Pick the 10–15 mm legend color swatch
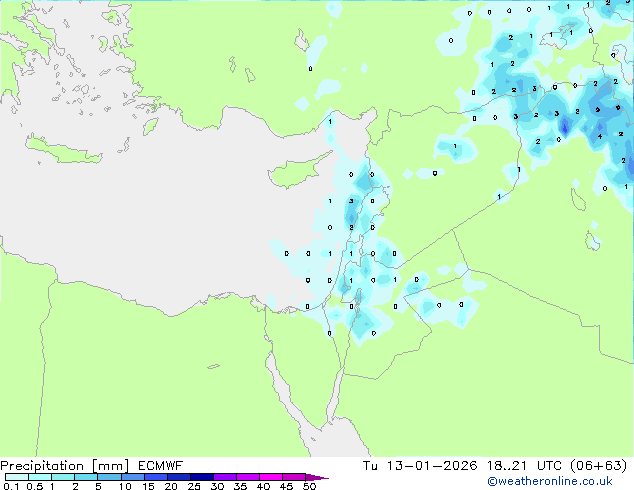Screen dimensions: 634x490 point(132,477)
